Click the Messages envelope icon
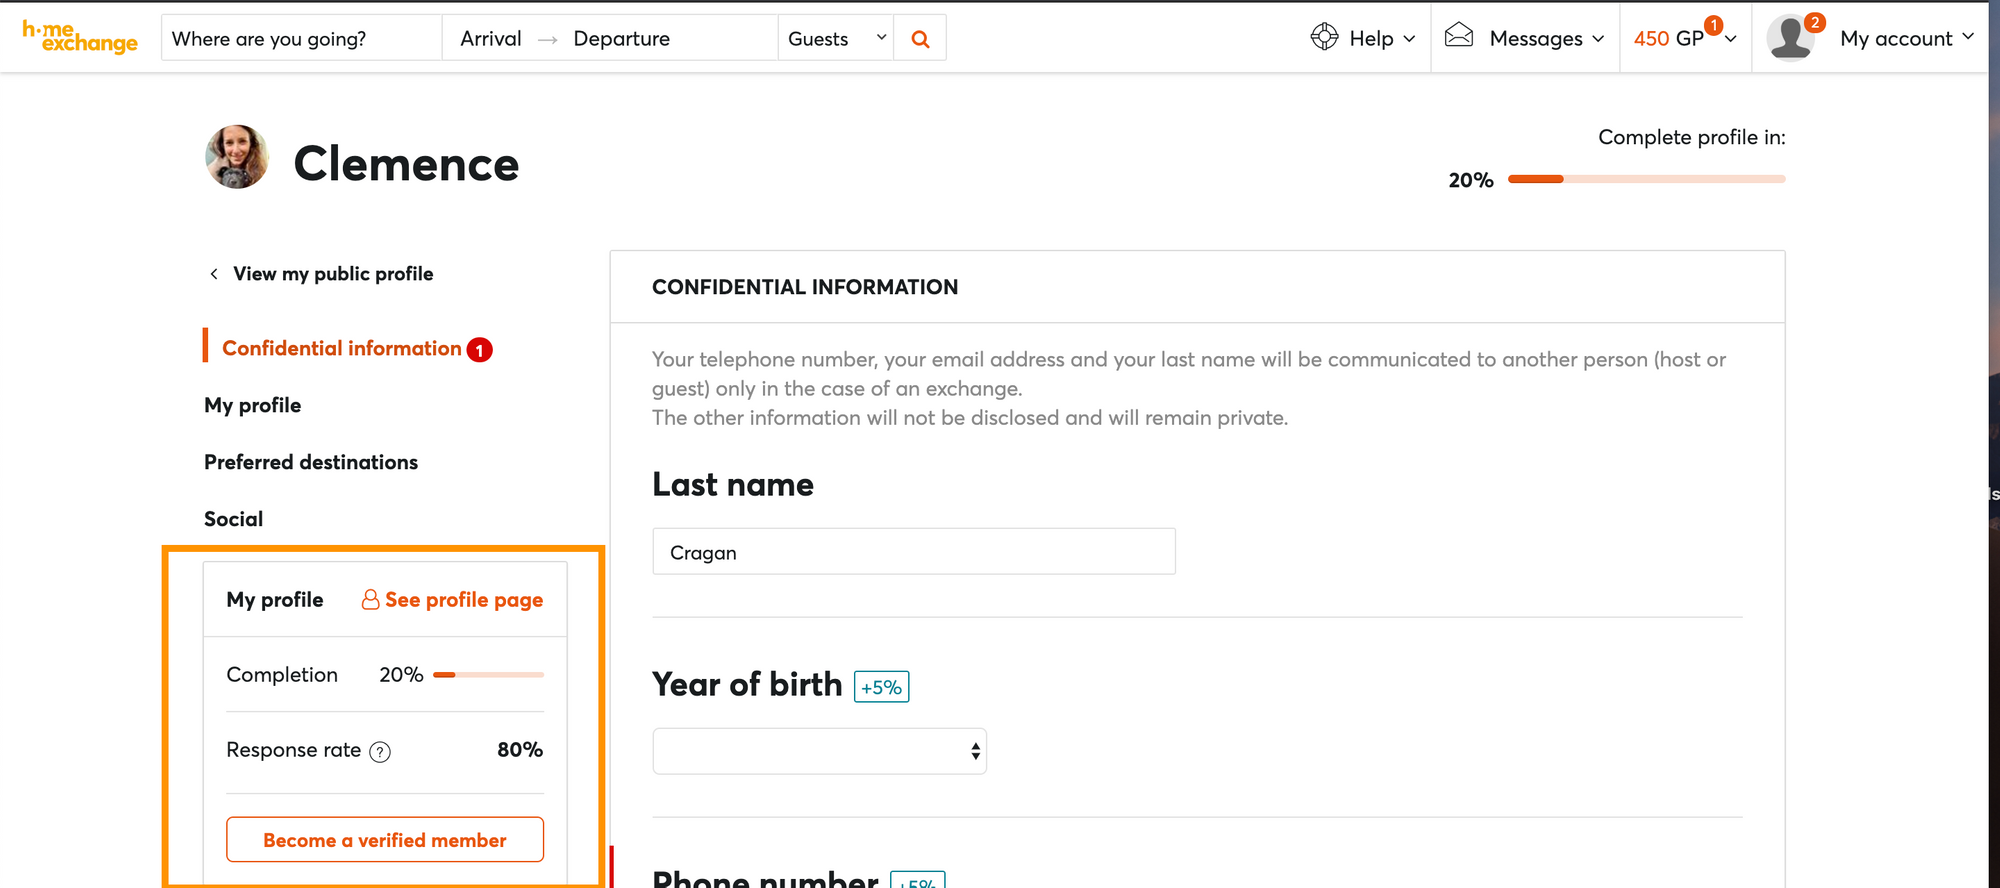Viewport: 2000px width, 888px height. point(1459,36)
